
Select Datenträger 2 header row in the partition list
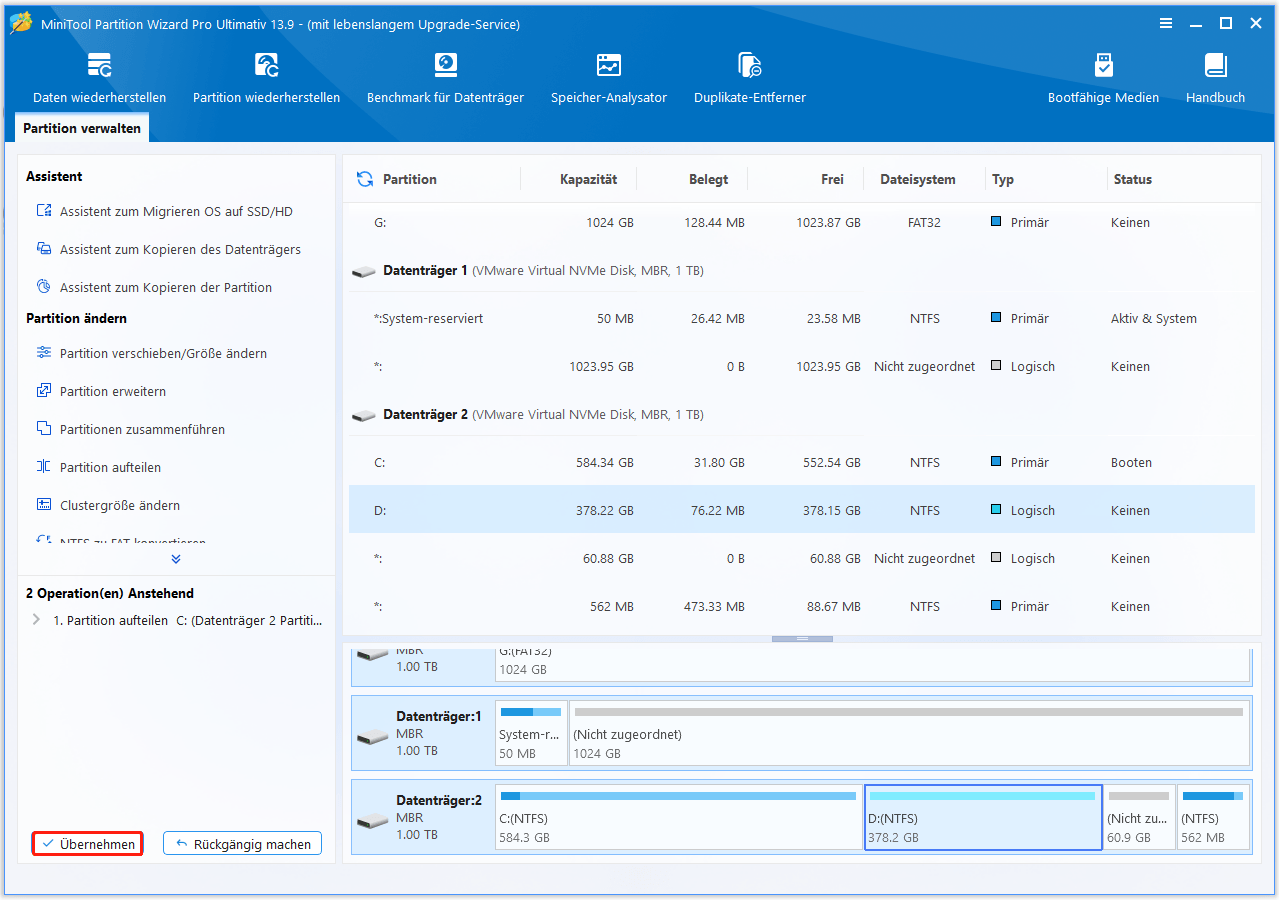click(x=802, y=414)
